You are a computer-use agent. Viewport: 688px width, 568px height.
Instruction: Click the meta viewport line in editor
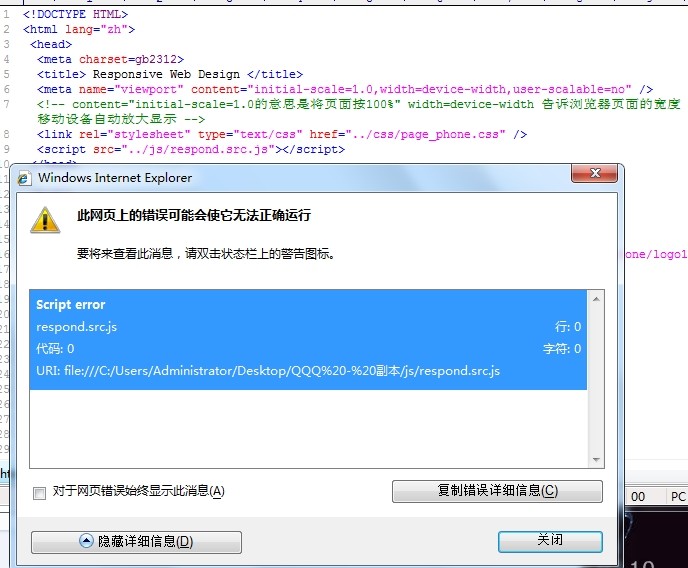tap(345, 89)
